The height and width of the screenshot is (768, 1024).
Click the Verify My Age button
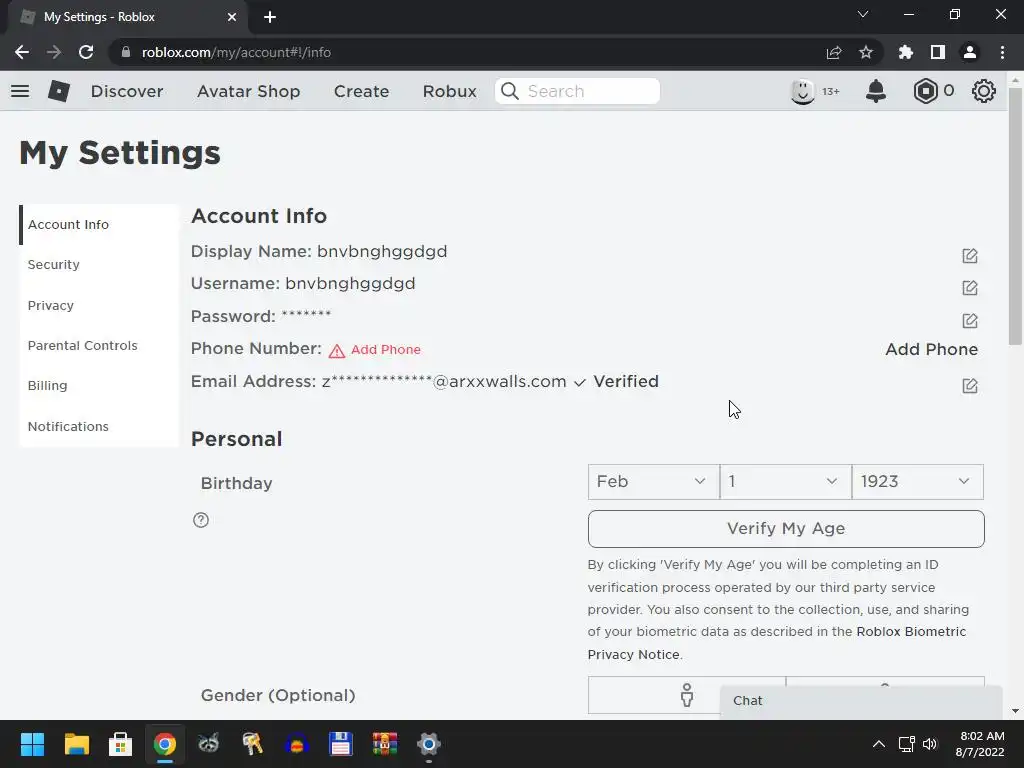(786, 528)
